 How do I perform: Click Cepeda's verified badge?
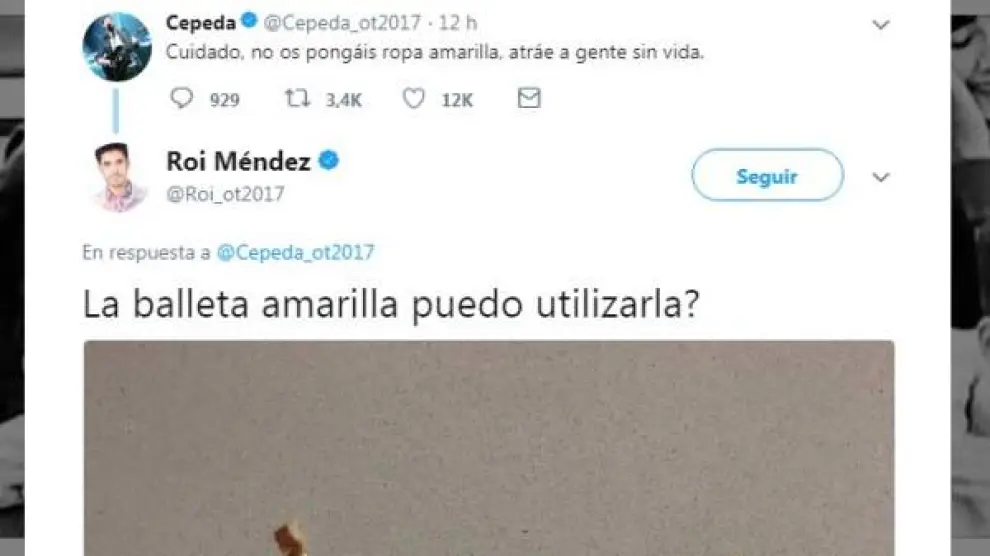(250, 21)
